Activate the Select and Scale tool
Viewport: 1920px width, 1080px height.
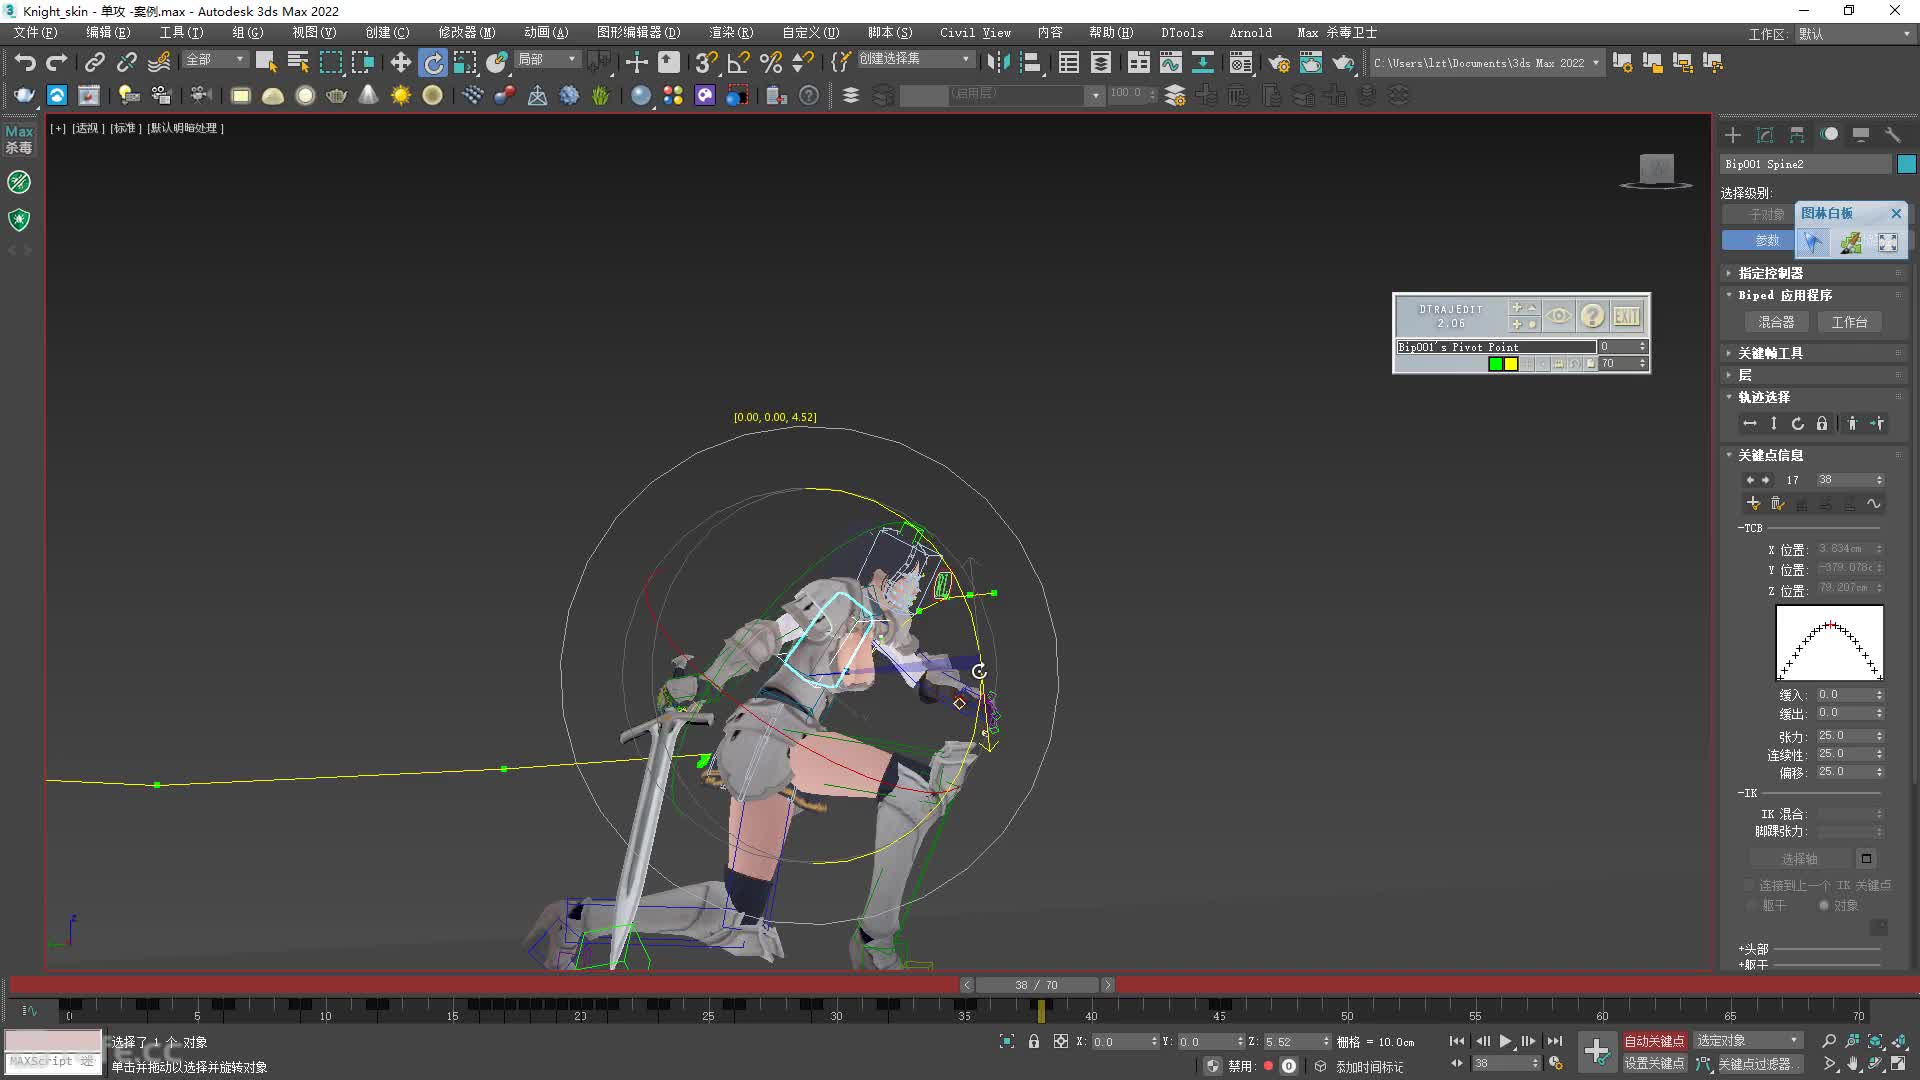click(x=465, y=62)
